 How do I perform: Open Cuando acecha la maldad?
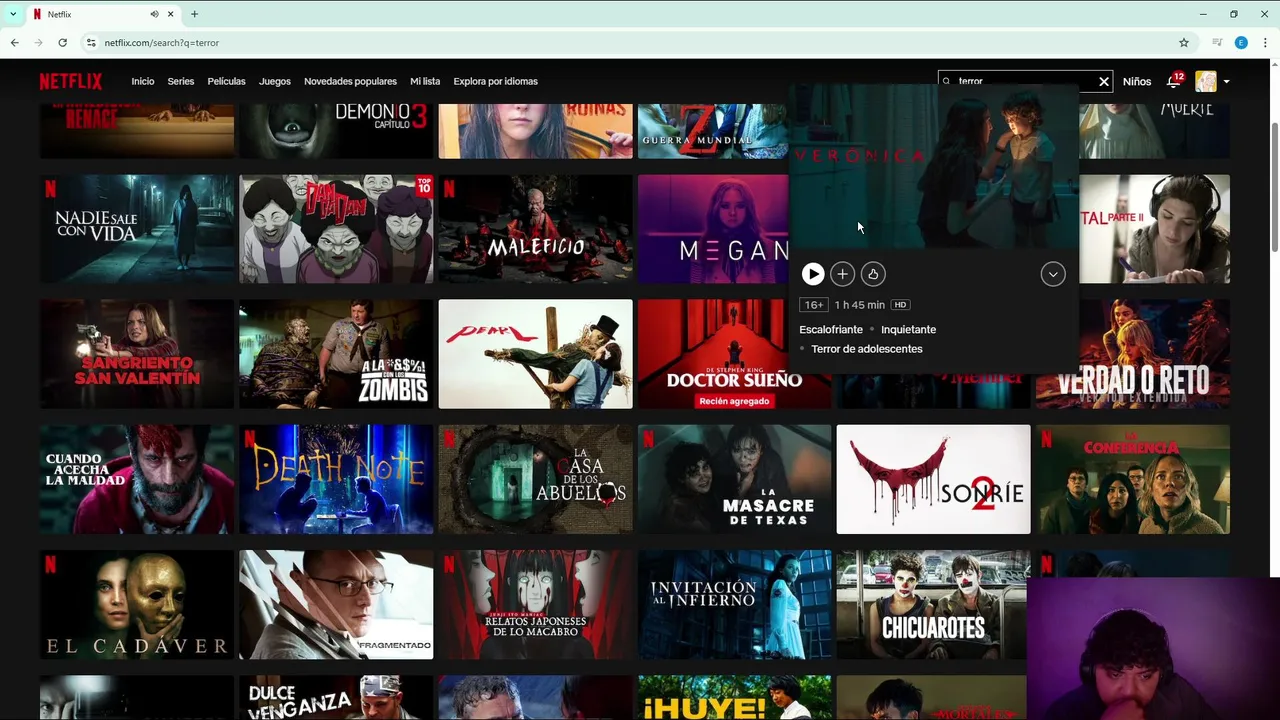coord(137,479)
